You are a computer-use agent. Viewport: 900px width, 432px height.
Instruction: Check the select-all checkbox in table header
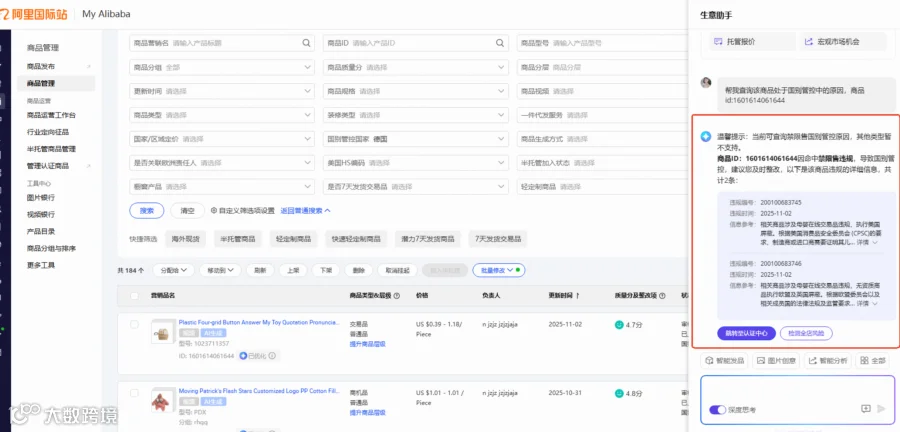[x=134, y=296]
